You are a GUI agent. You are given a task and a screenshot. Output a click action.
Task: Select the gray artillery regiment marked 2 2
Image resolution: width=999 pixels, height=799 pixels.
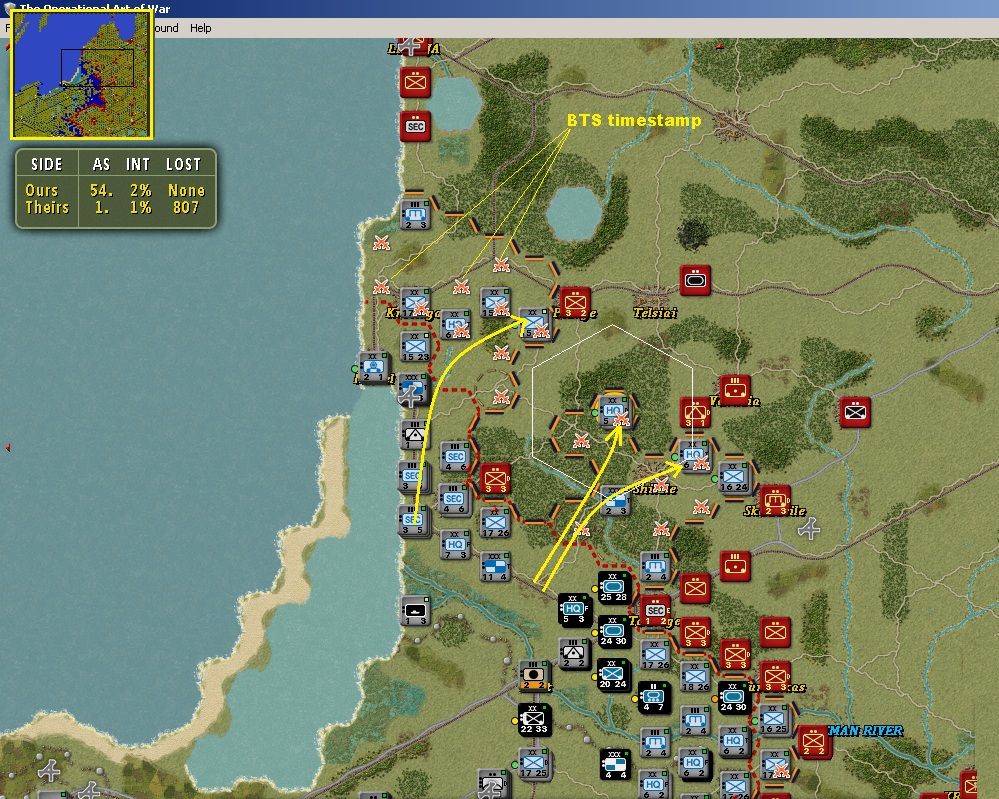click(x=574, y=653)
